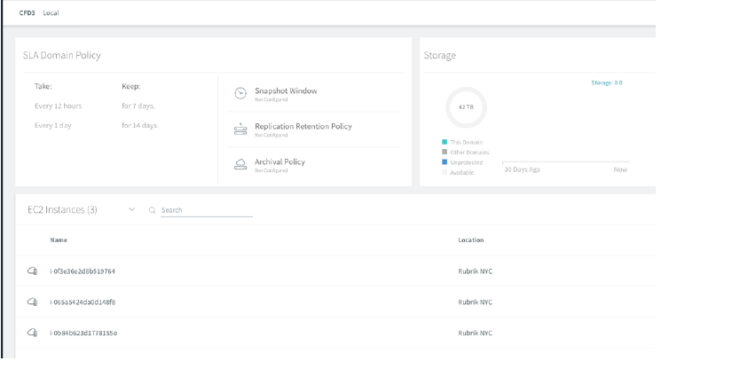Sort by the Location column header
Screen dimensions: 740x369
[471, 240]
